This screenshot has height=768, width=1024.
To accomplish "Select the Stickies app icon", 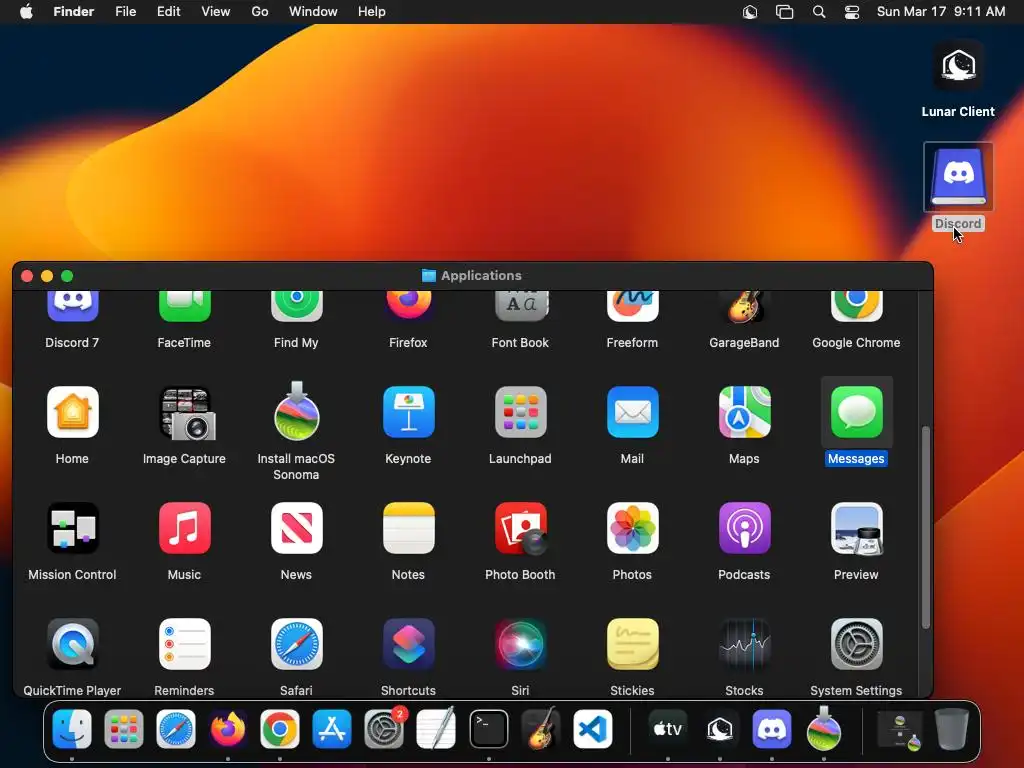I will point(632,645).
